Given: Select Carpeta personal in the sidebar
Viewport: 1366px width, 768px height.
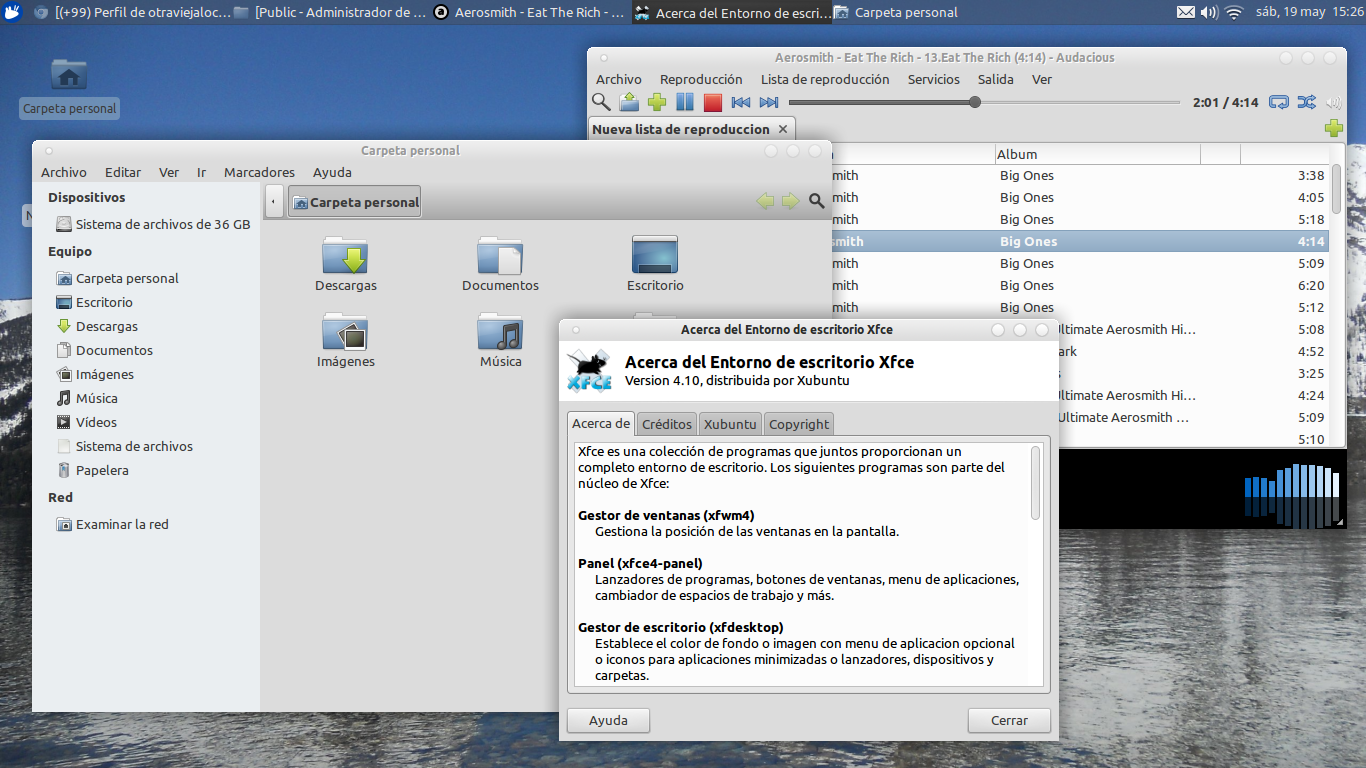Looking at the screenshot, I should point(118,278).
